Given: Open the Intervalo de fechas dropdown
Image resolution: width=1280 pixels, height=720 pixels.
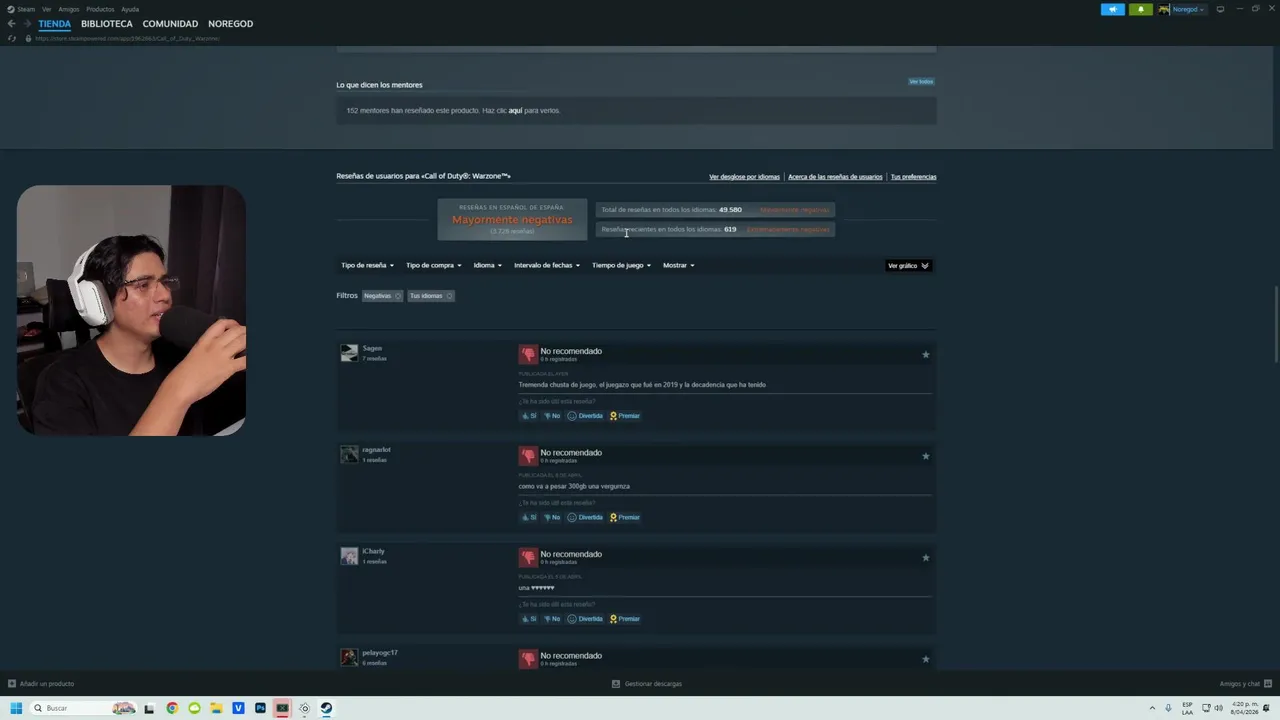Looking at the screenshot, I should click(547, 265).
